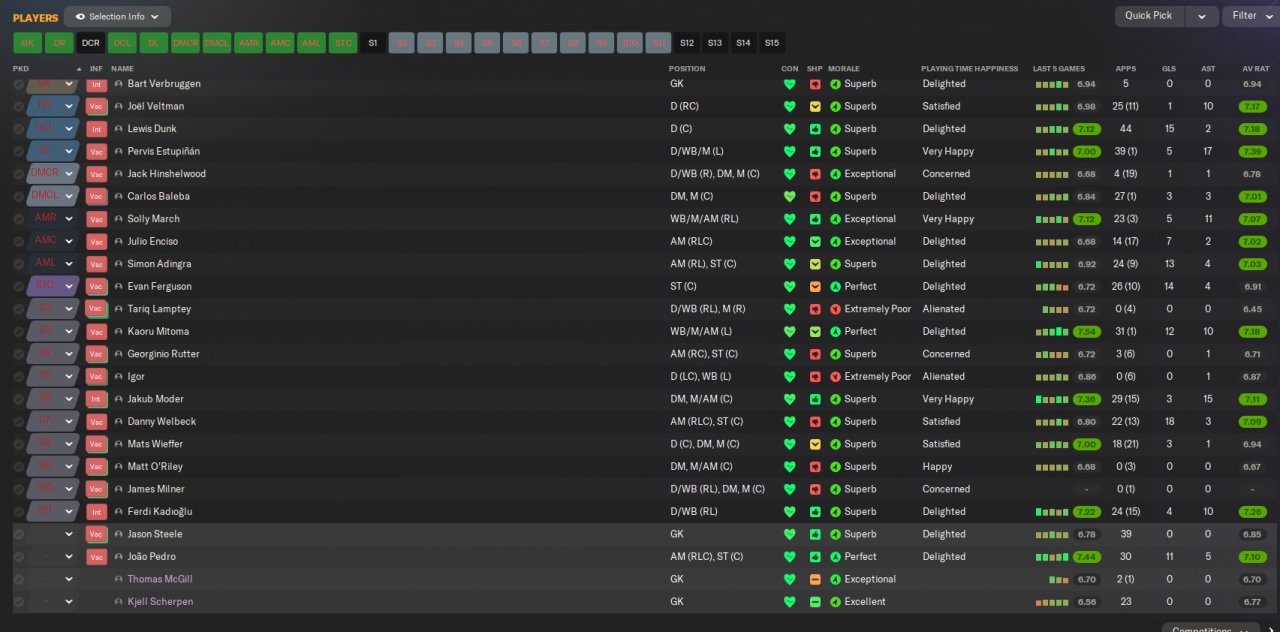Click Pervis Estupiñán's Vac info badge
Screen dimensions: 1280x632
tap(97, 152)
